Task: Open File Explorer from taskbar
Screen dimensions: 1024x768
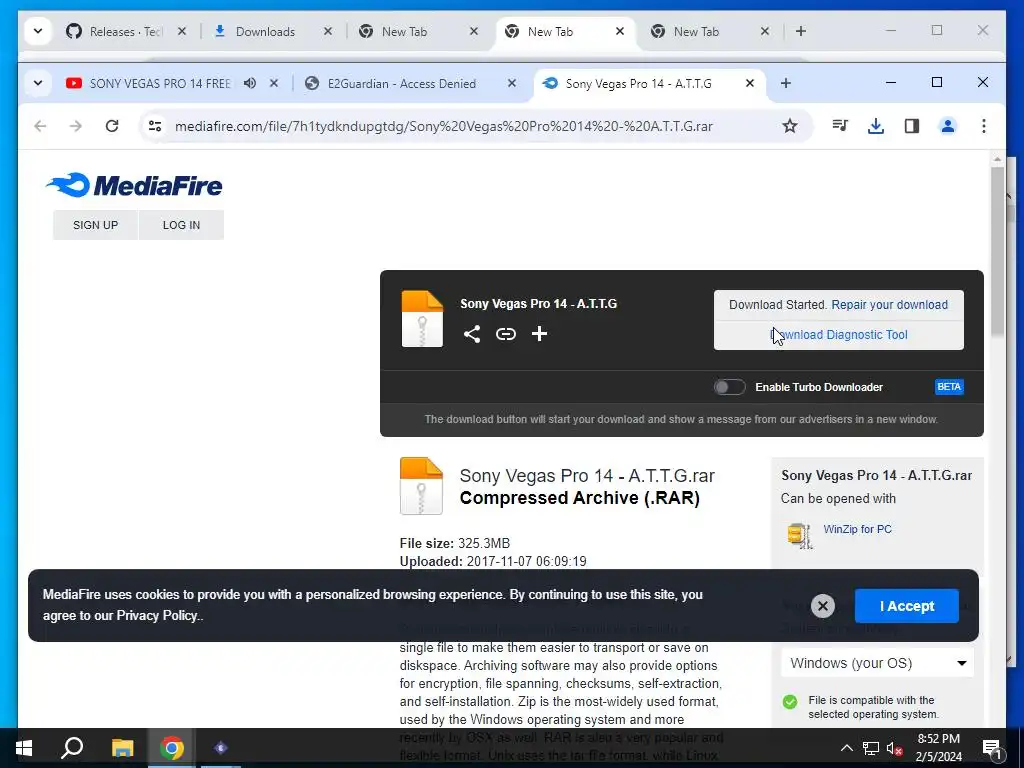Action: tap(122, 748)
